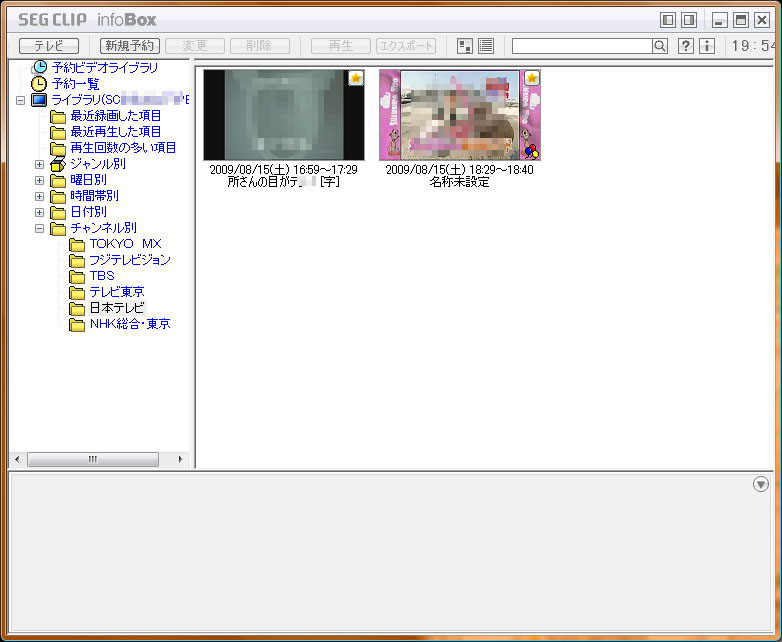
Task: Switch to thumbnail view mode icon
Action: [x=465, y=46]
